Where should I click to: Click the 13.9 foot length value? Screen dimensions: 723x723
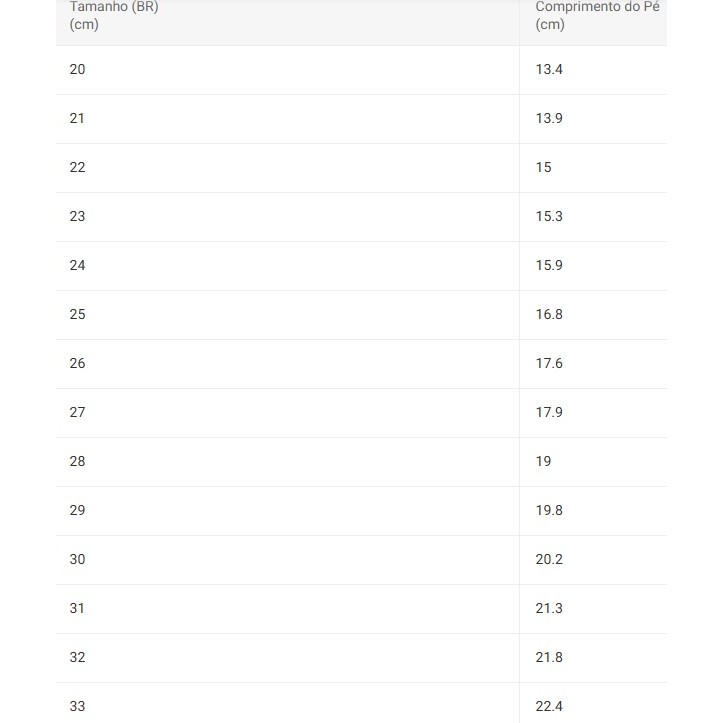pyautogui.click(x=549, y=118)
